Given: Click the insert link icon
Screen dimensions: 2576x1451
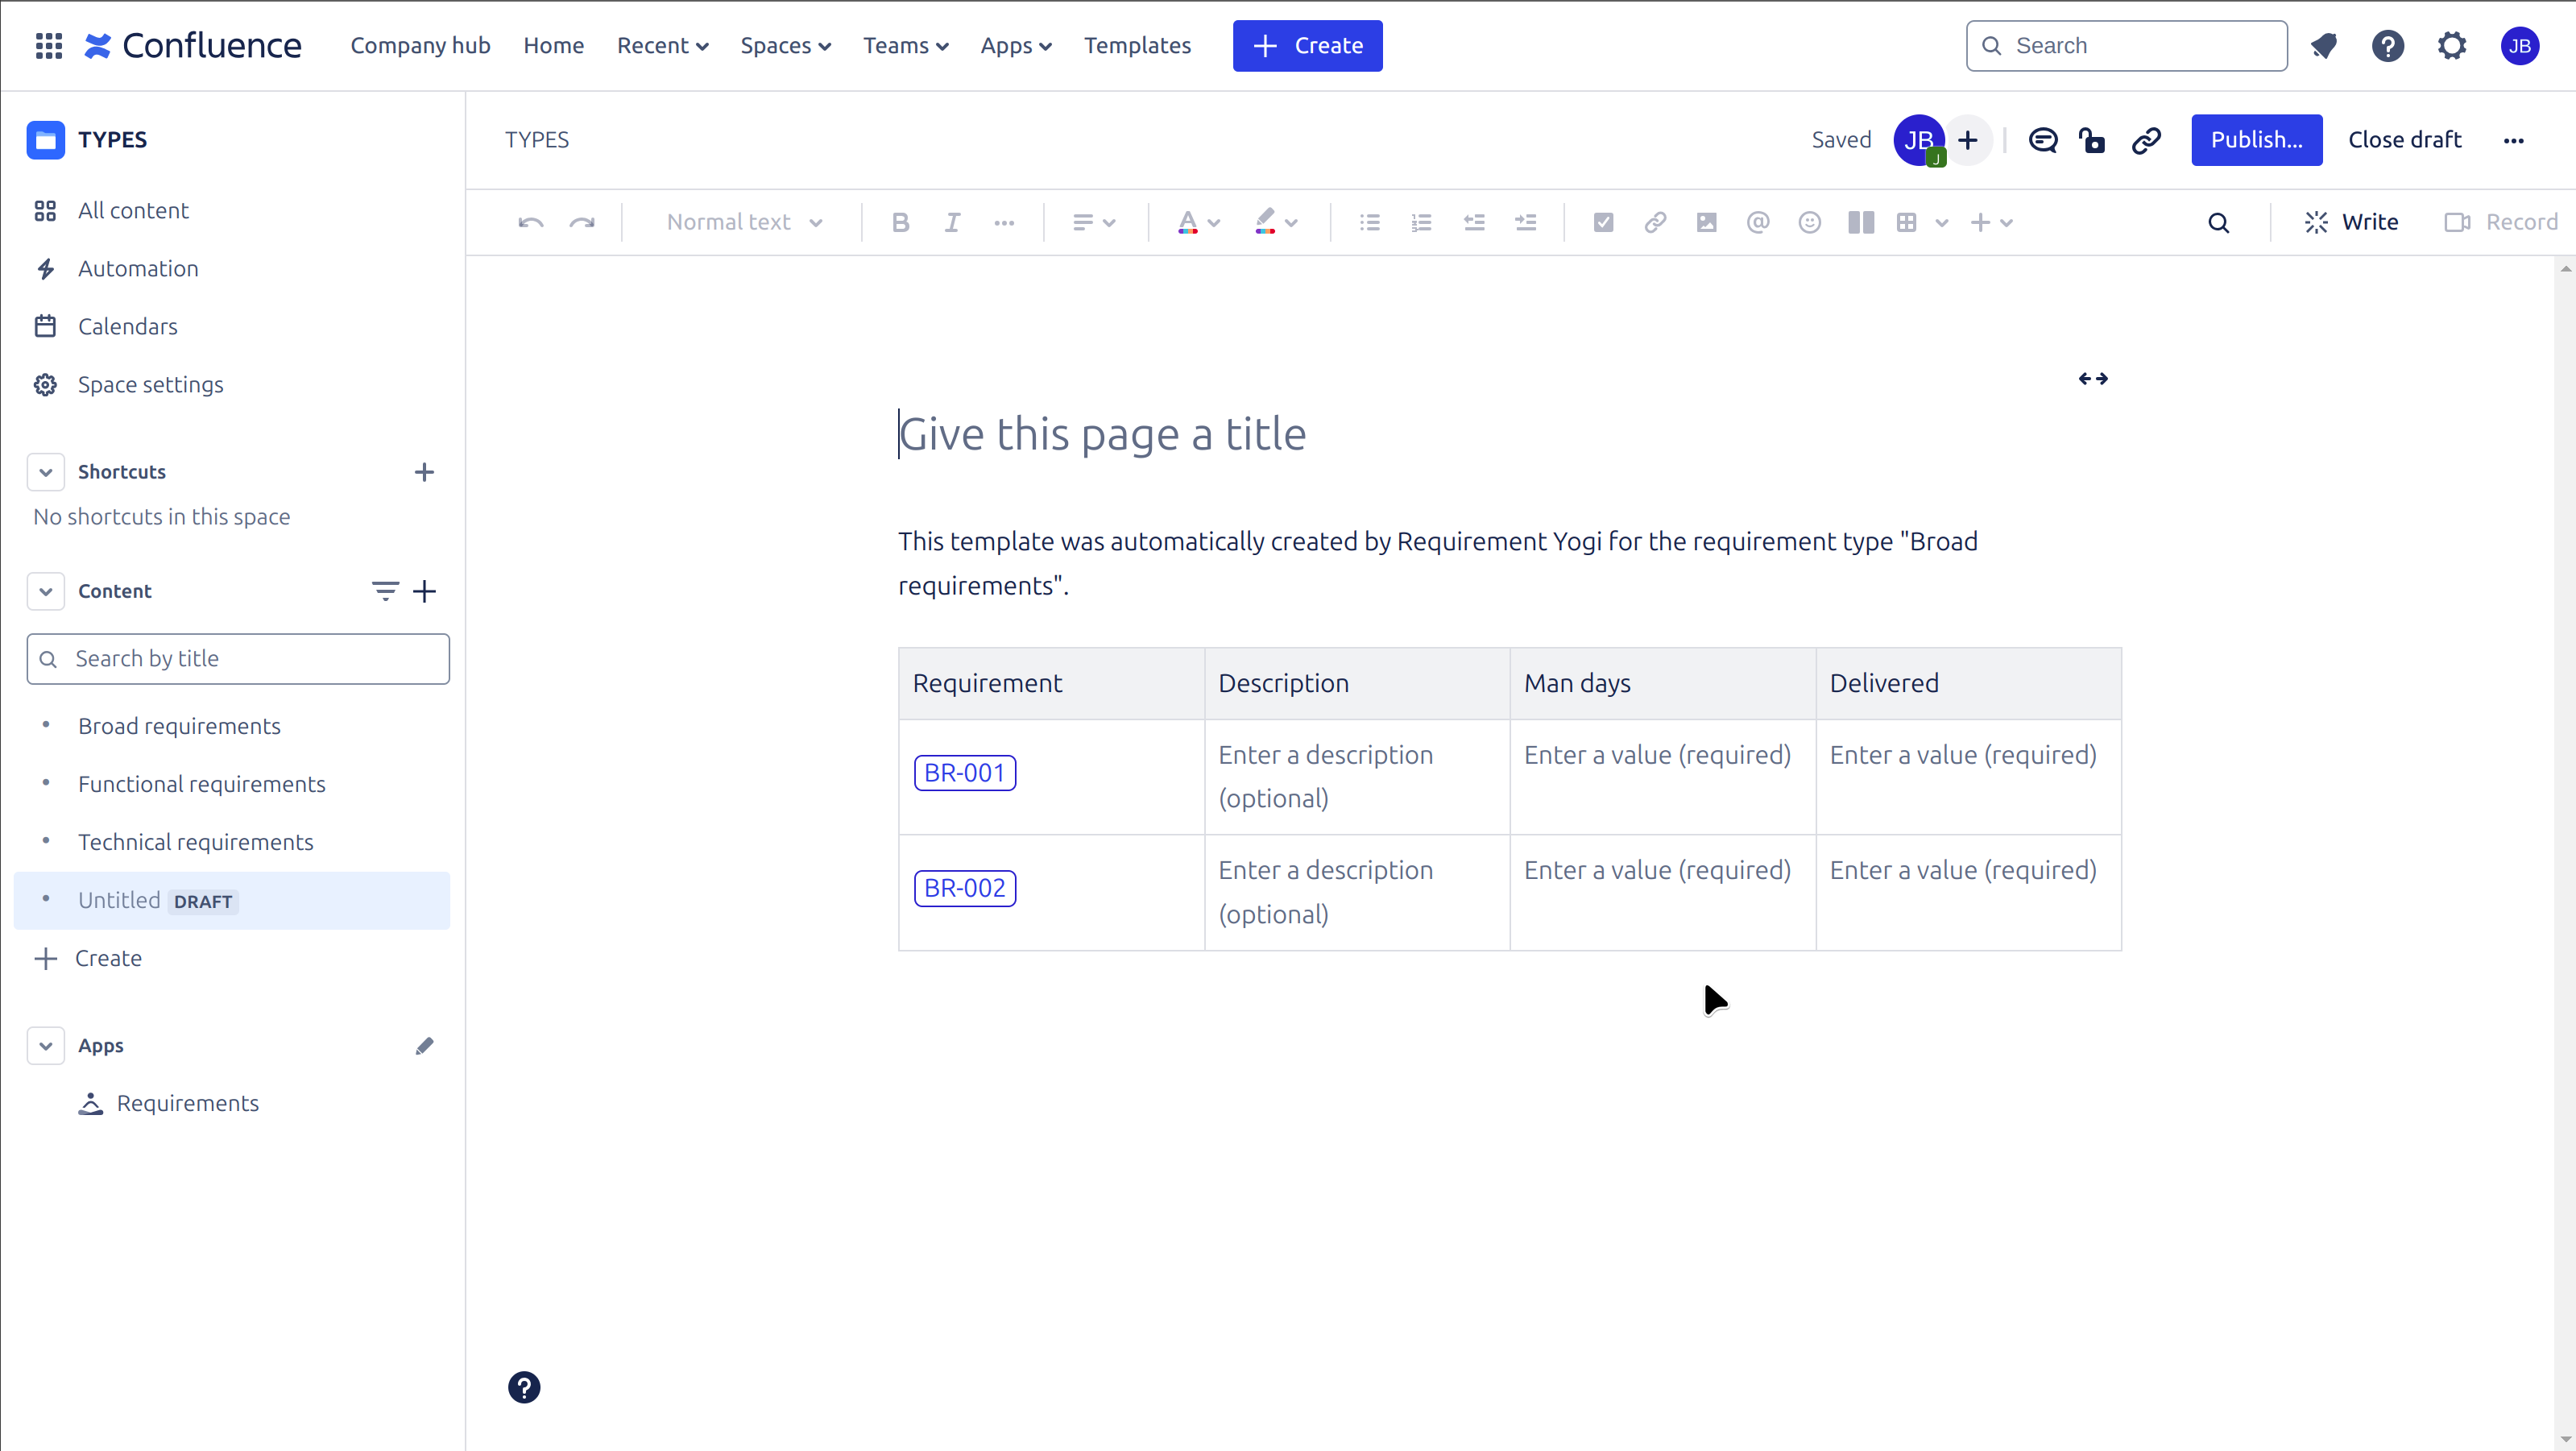Looking at the screenshot, I should 1655,222.
